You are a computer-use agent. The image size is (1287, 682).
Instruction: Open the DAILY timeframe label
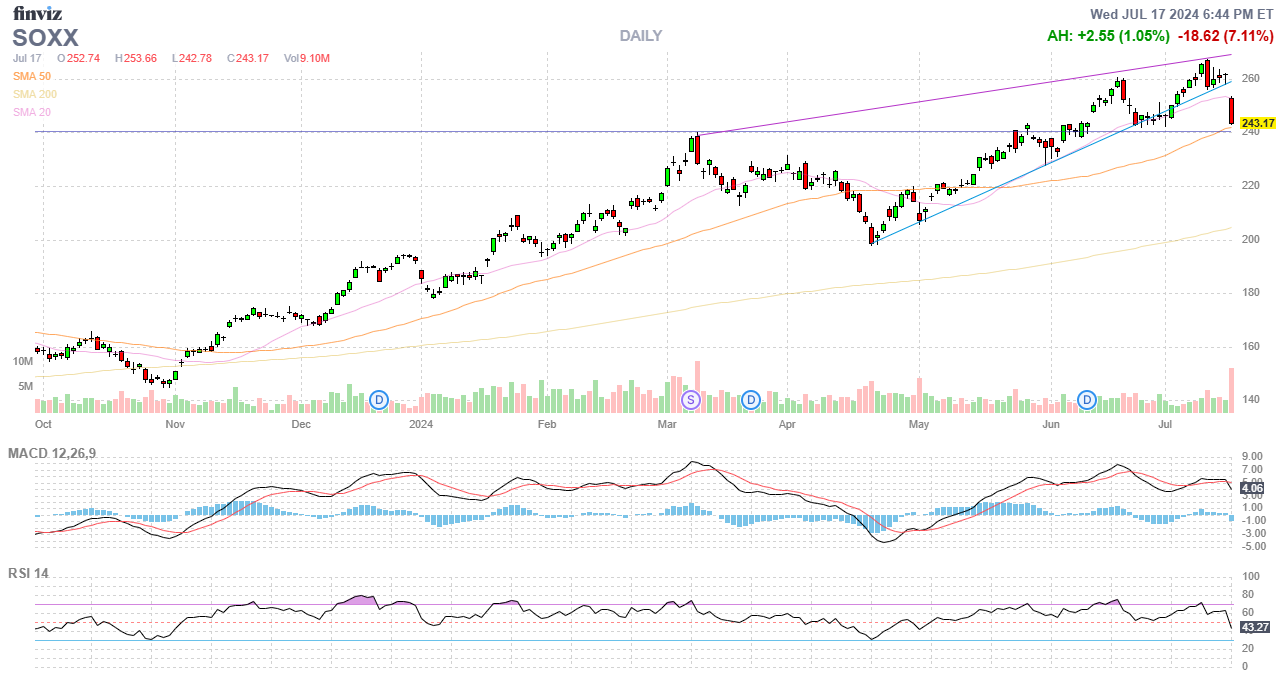point(640,36)
